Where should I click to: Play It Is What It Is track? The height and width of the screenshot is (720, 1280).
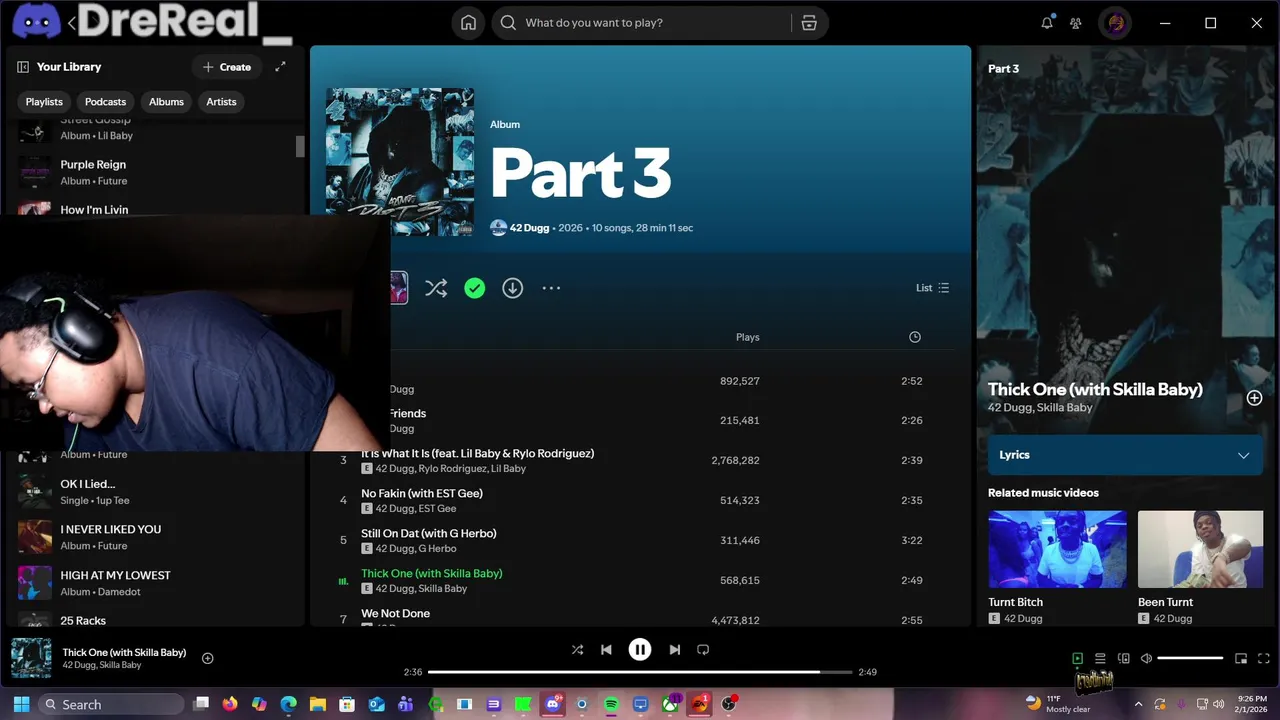click(x=477, y=454)
